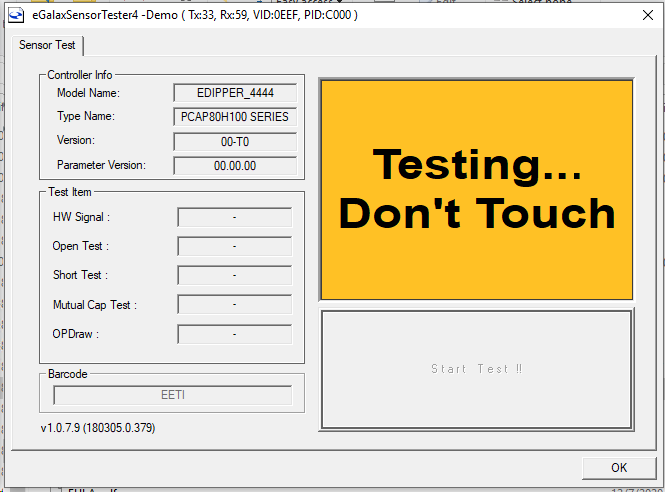Click the "Open Test :" label
Screen dimensions: 665x492
(x=81, y=246)
